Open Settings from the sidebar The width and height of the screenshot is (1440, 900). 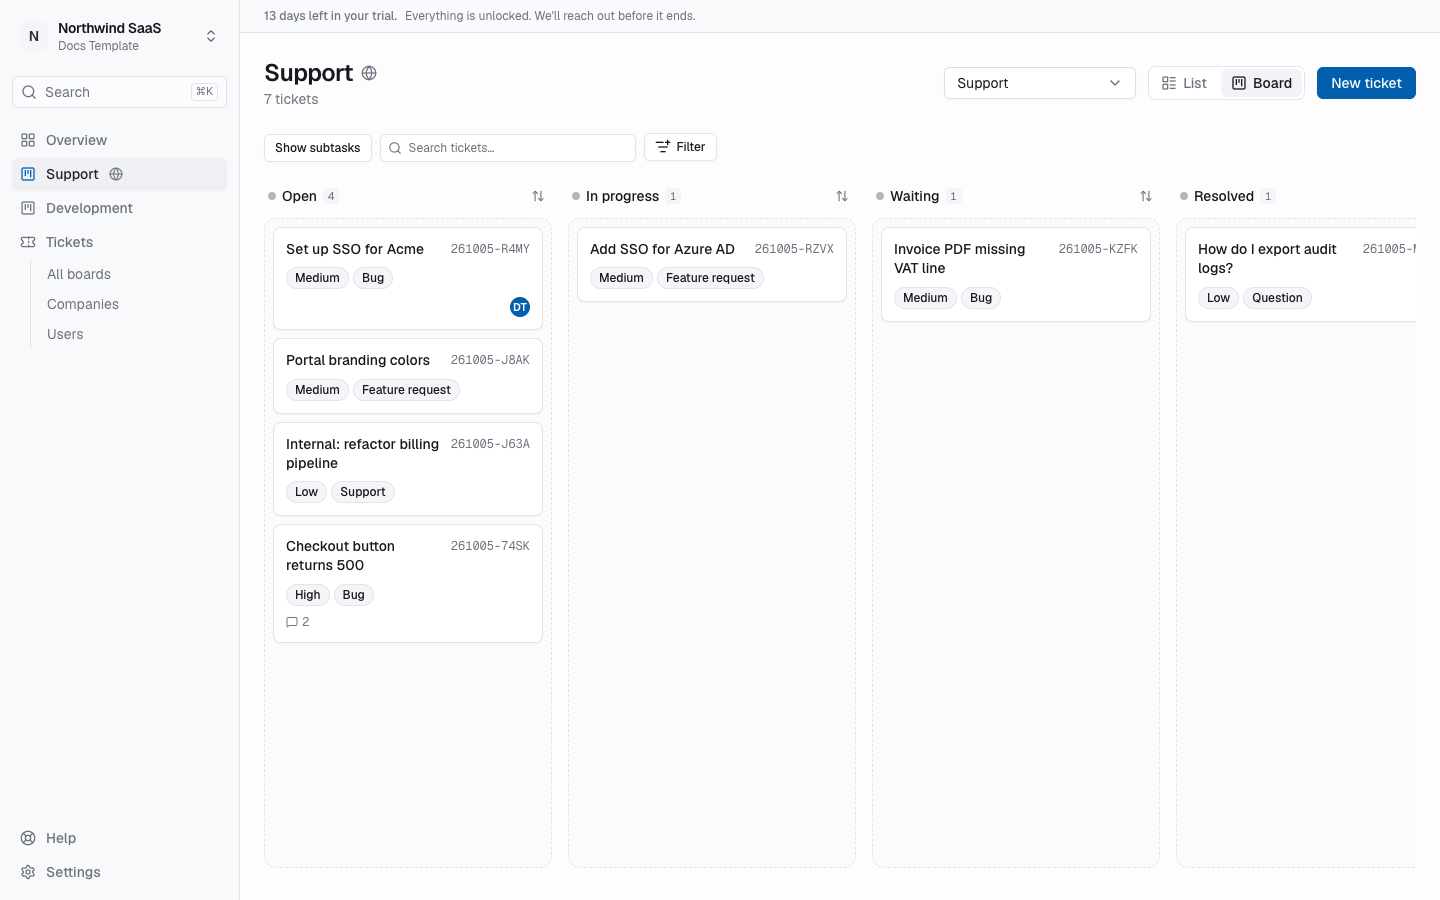tap(120, 872)
